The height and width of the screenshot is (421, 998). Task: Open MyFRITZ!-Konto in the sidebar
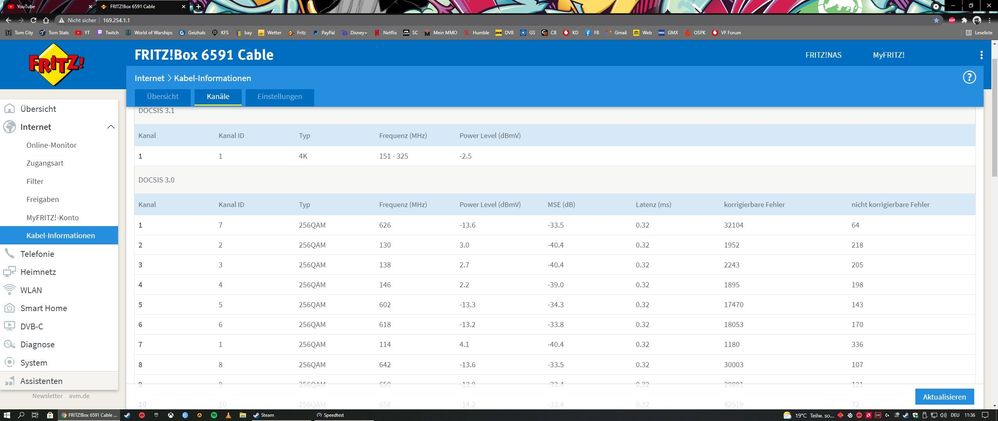[x=52, y=217]
